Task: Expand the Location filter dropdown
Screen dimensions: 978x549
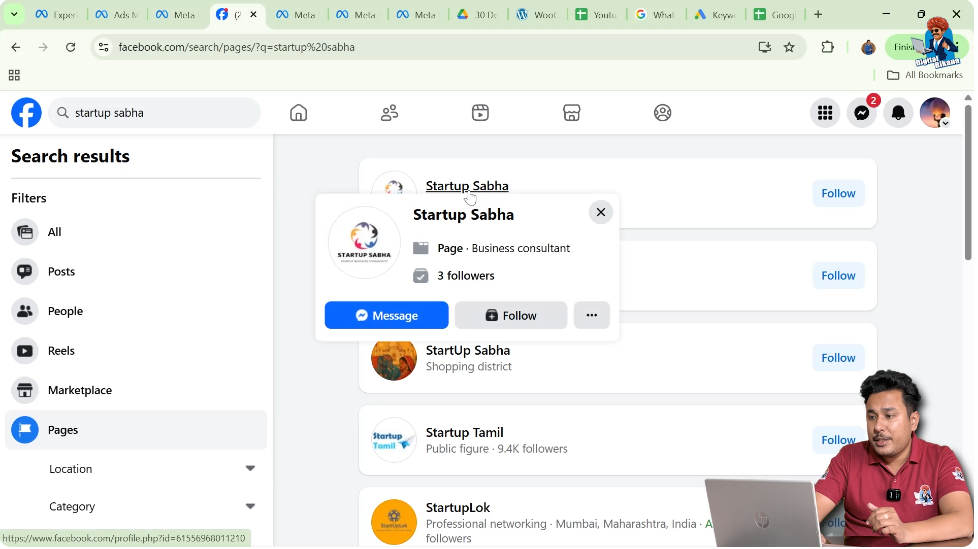Action: tap(152, 469)
